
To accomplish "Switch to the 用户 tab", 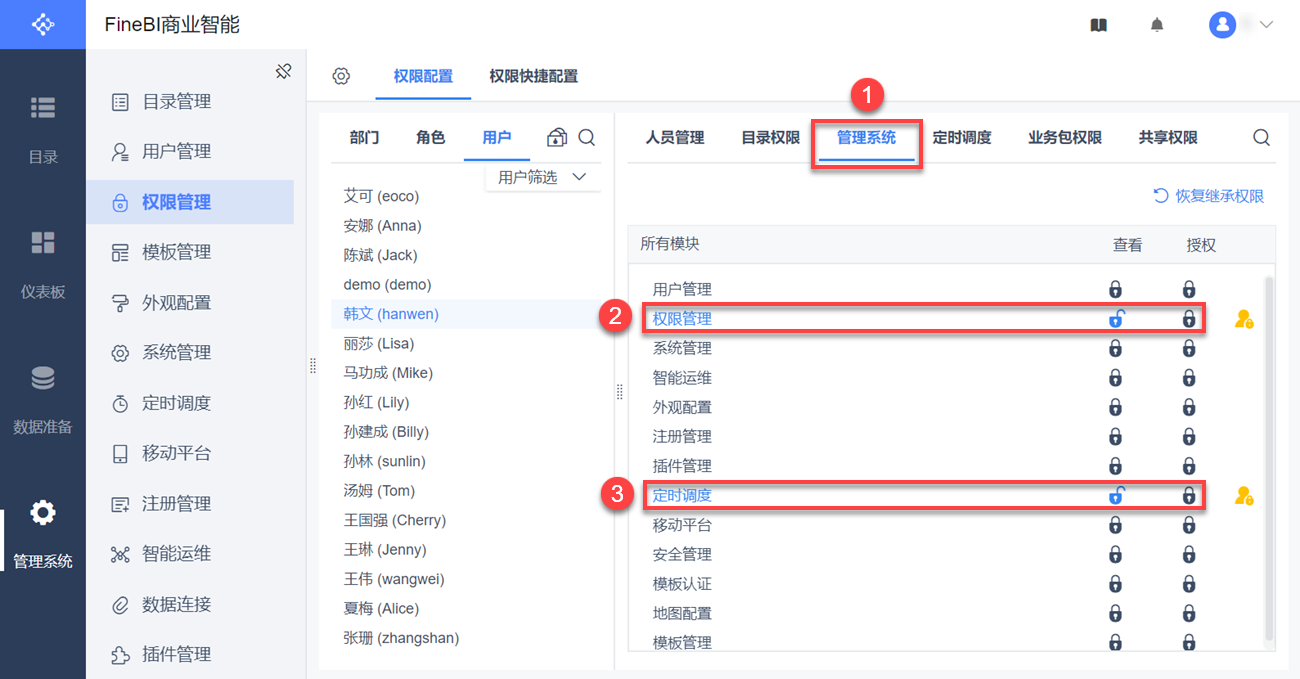I will pyautogui.click(x=497, y=138).
